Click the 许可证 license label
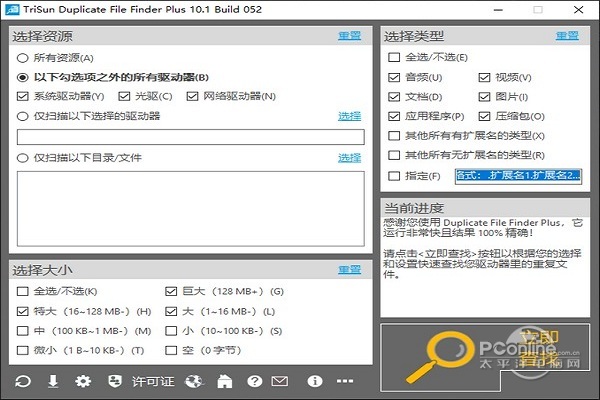The width and height of the screenshot is (600, 400). 153,381
